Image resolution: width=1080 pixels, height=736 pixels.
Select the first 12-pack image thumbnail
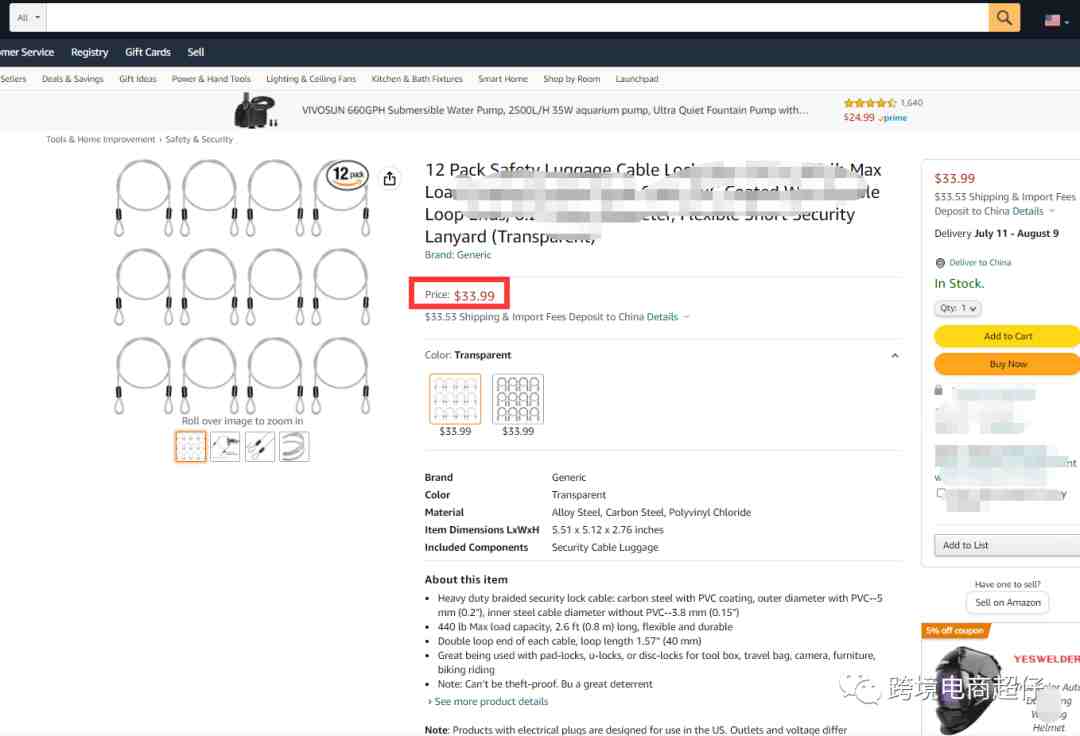click(x=191, y=447)
